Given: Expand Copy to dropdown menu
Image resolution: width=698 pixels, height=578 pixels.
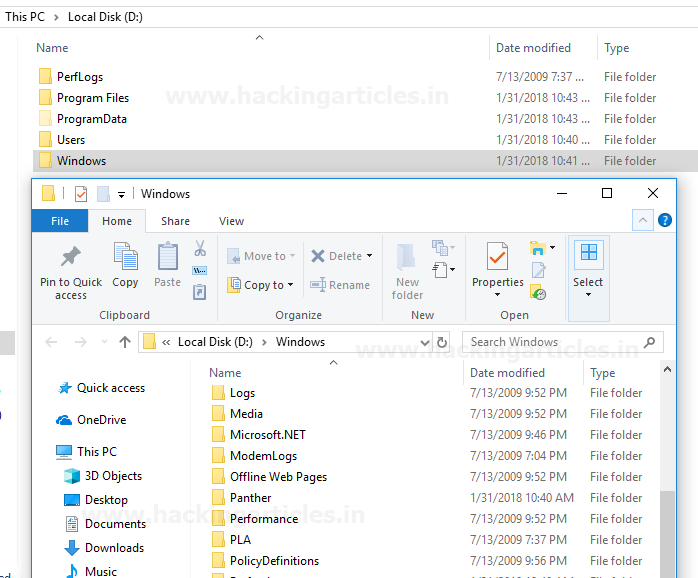Looking at the screenshot, I should 291,285.
